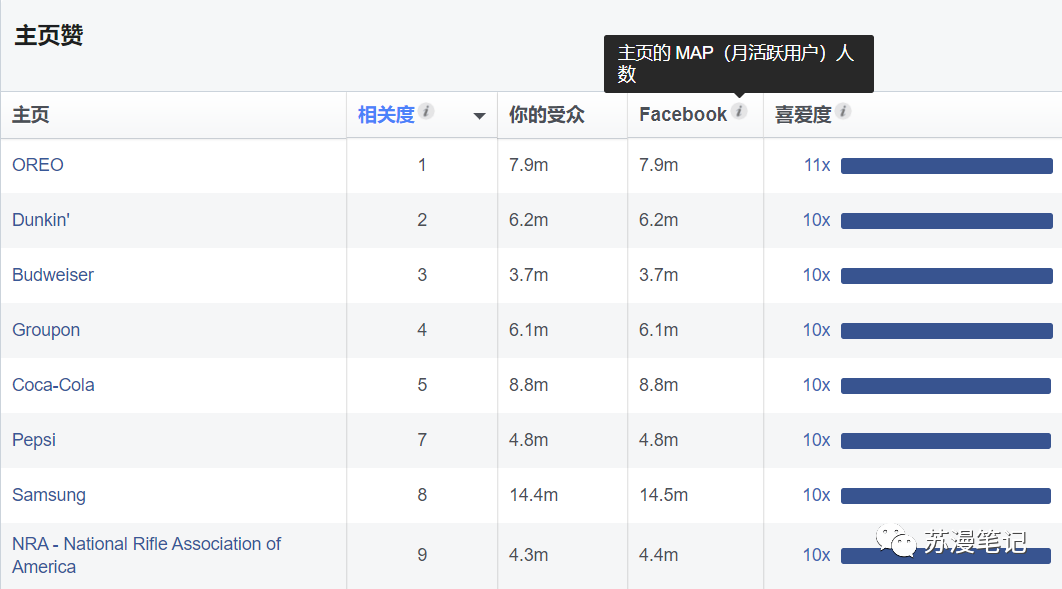Open the Dunkin' page link
1062x589 pixels.
[x=41, y=220]
